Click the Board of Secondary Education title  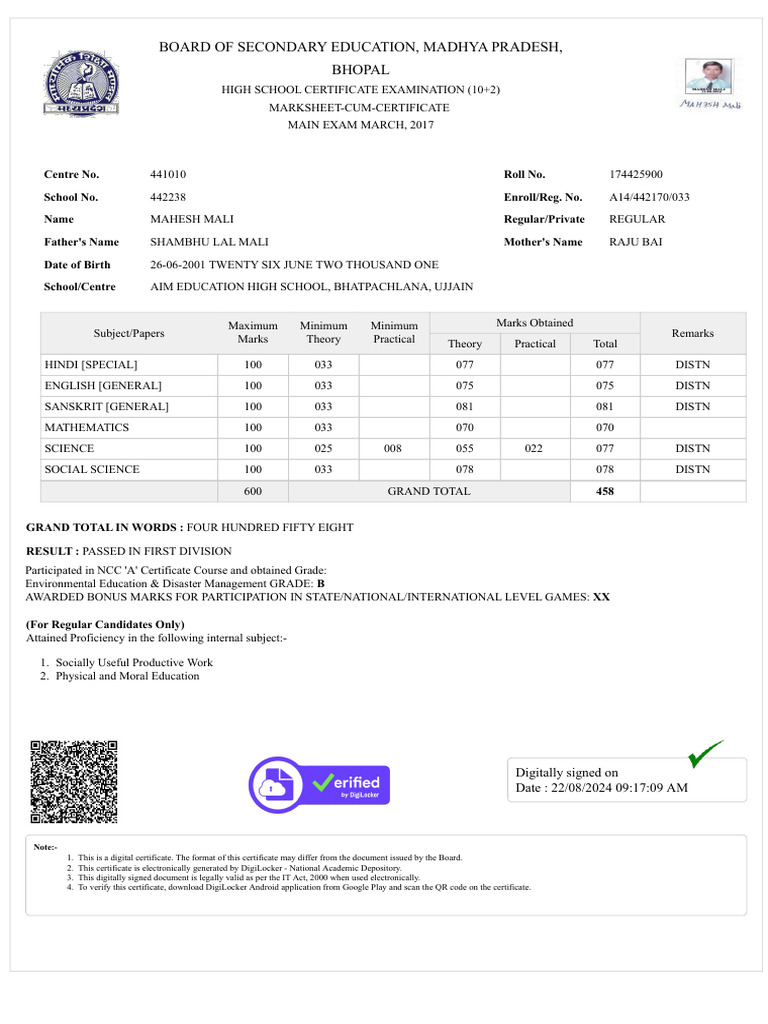point(360,58)
